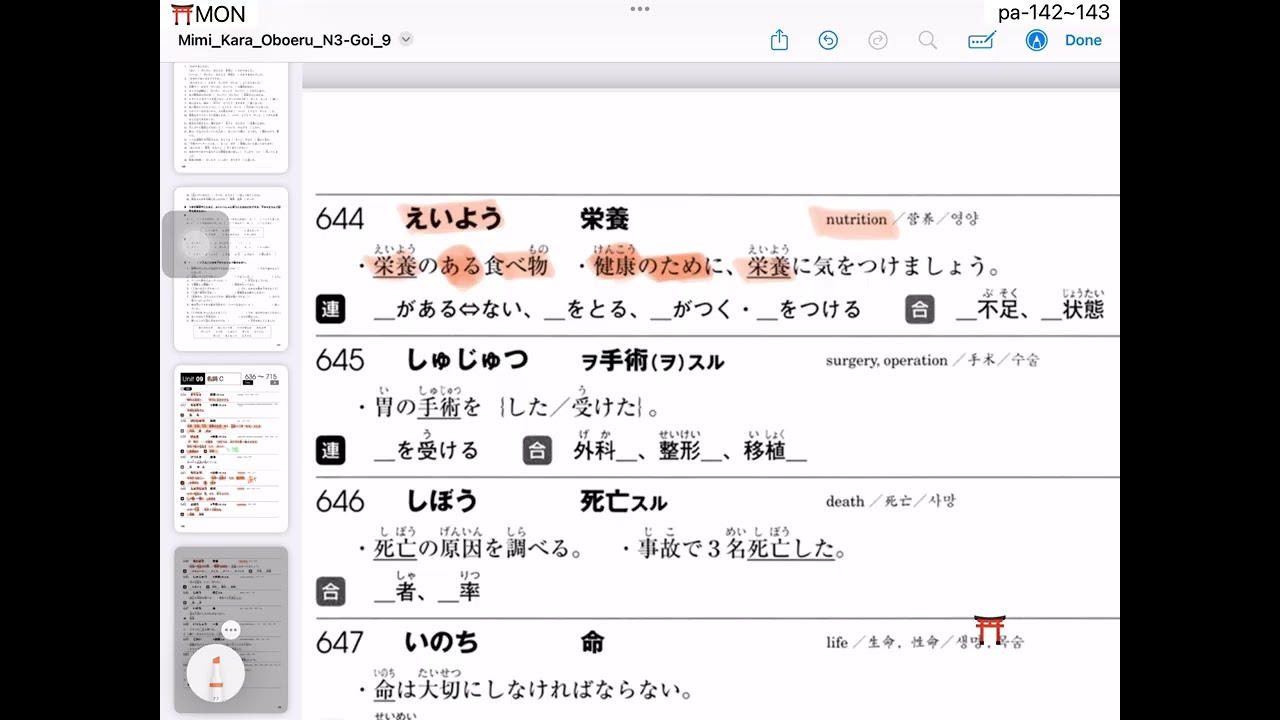
Task: Select the first page thumbnail in sidebar
Action: point(231,117)
